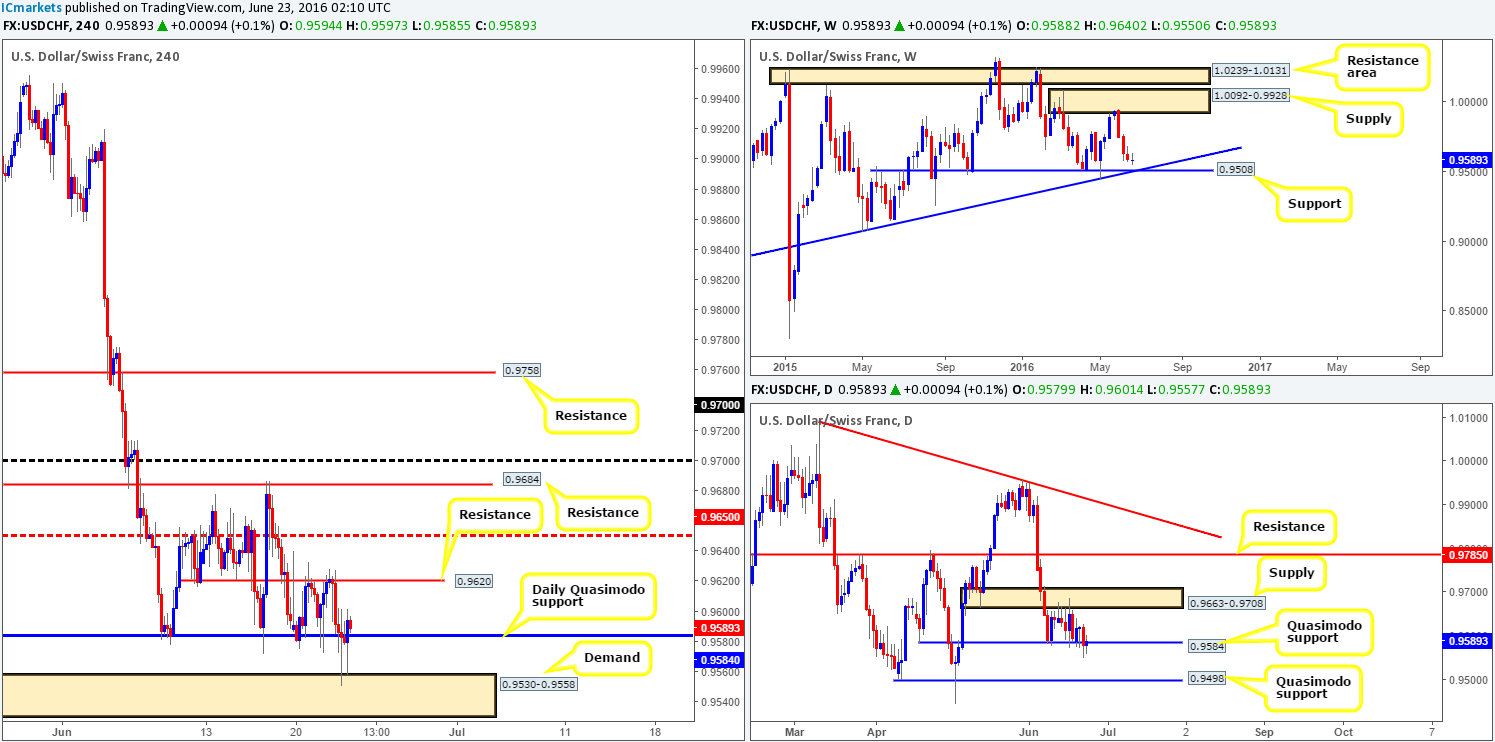Click the 2017 label on weekly time axis
This screenshot has width=1495, height=742.
tap(1259, 366)
